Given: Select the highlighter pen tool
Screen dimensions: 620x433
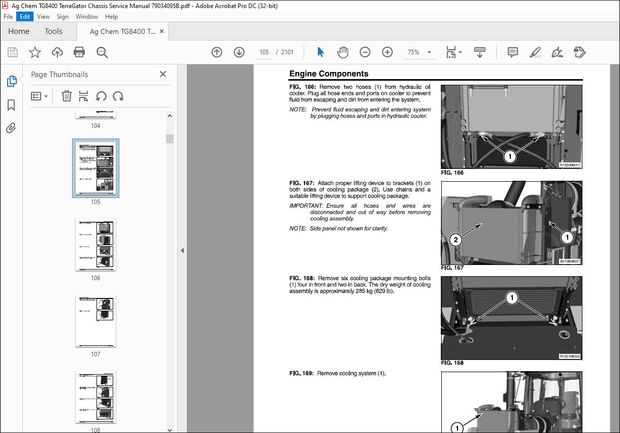Looking at the screenshot, I should tap(535, 52).
